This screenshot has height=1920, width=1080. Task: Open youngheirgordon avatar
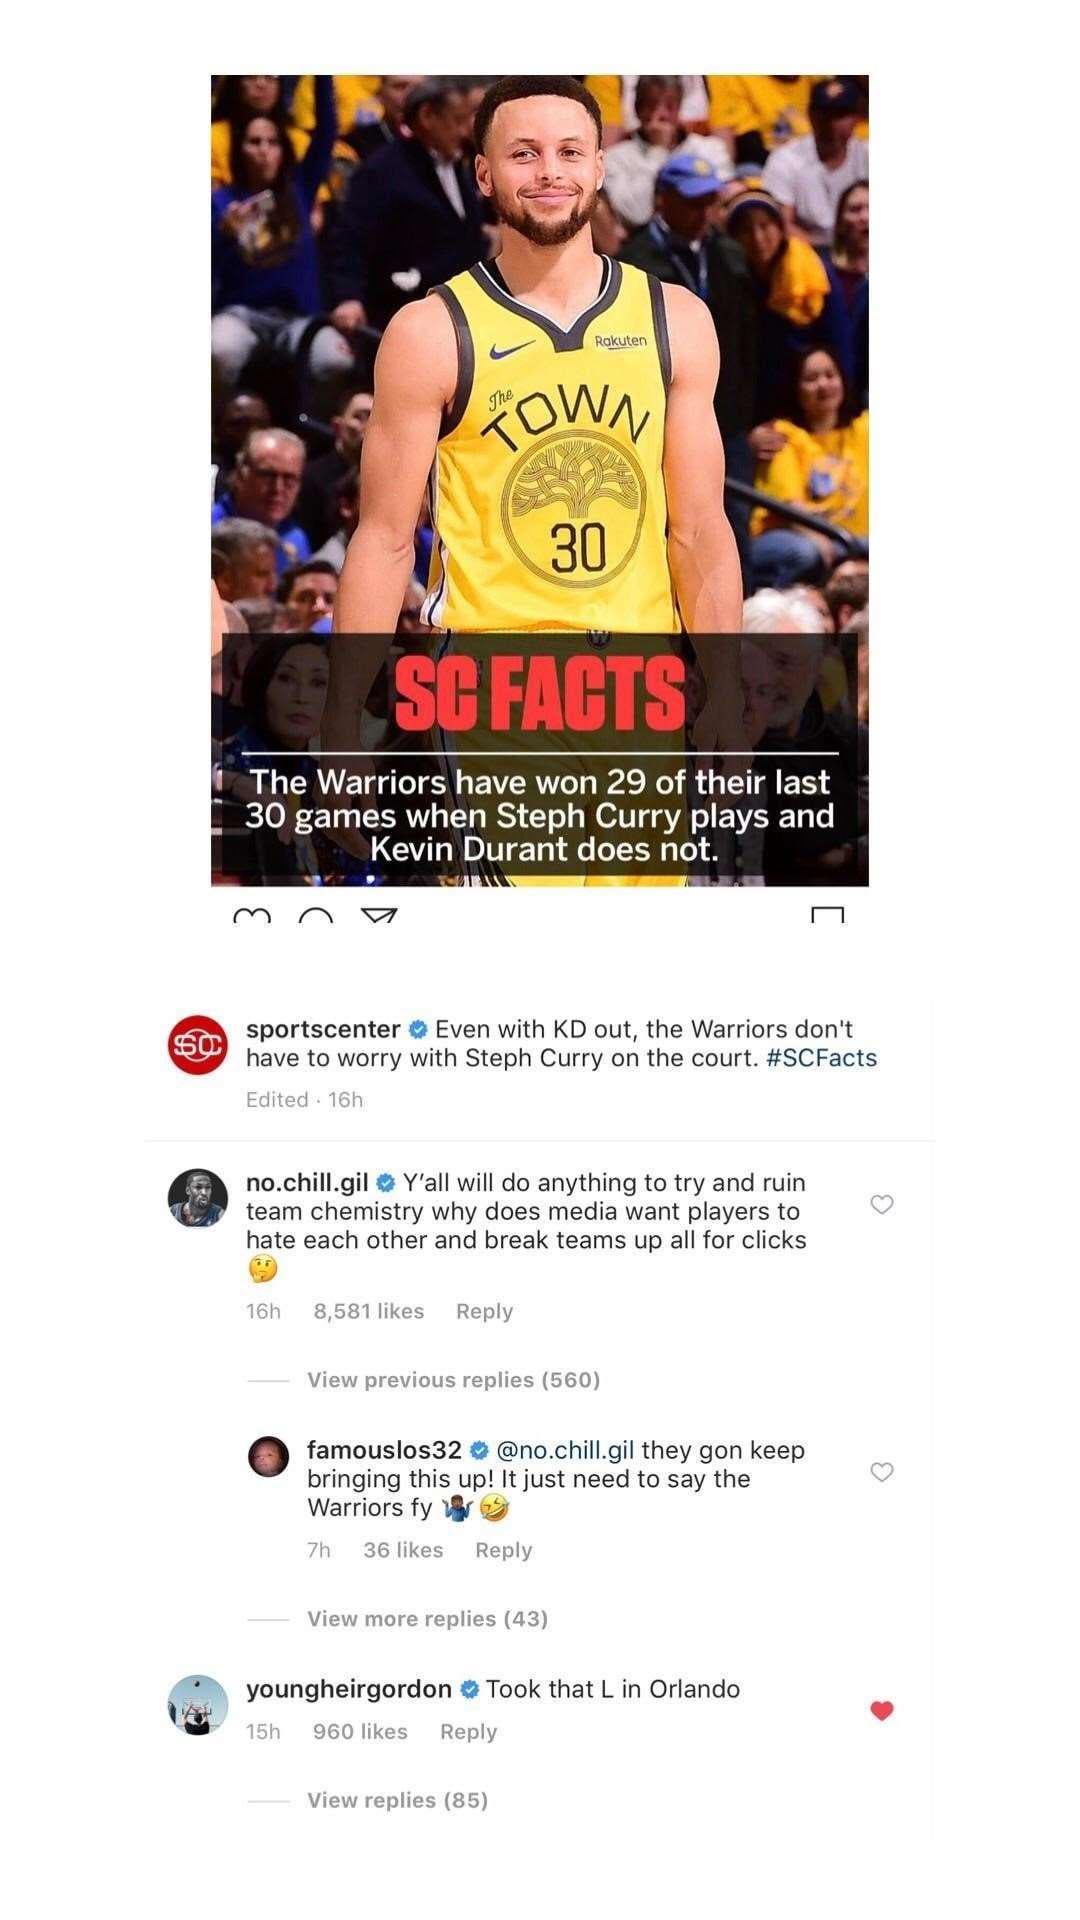point(197,1705)
